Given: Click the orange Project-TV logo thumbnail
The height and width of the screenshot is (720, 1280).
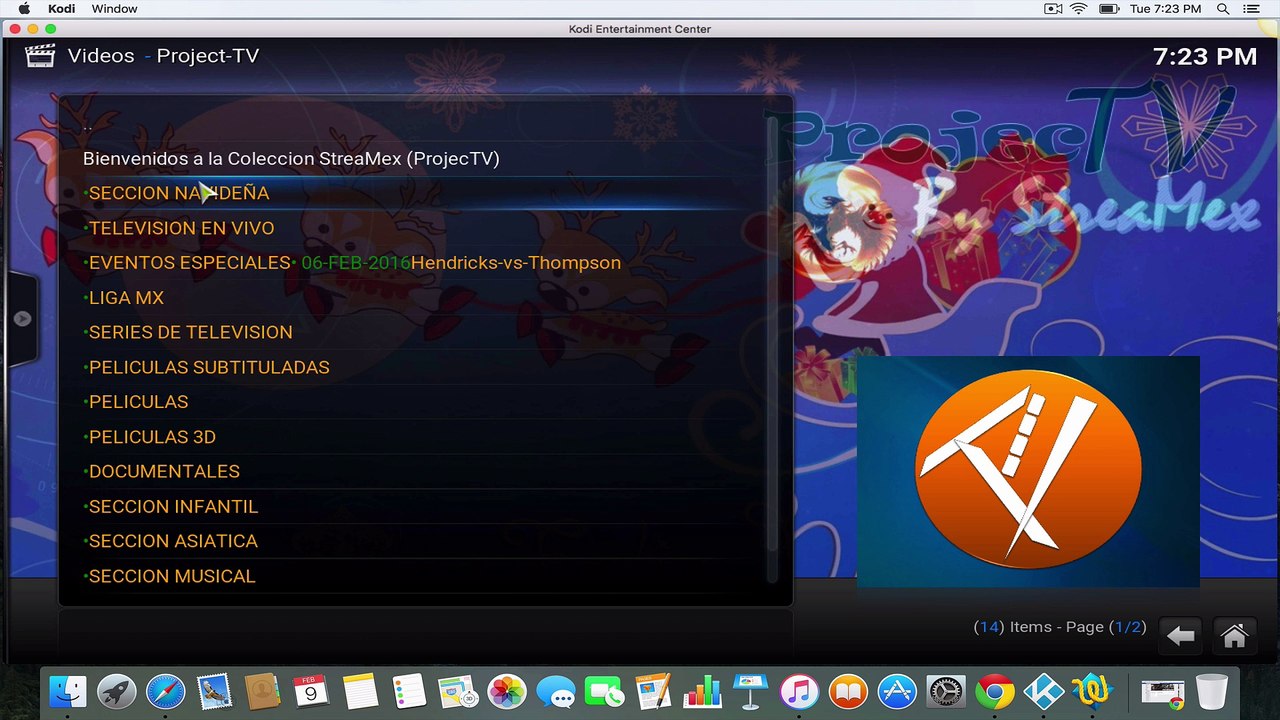Looking at the screenshot, I should (1028, 471).
